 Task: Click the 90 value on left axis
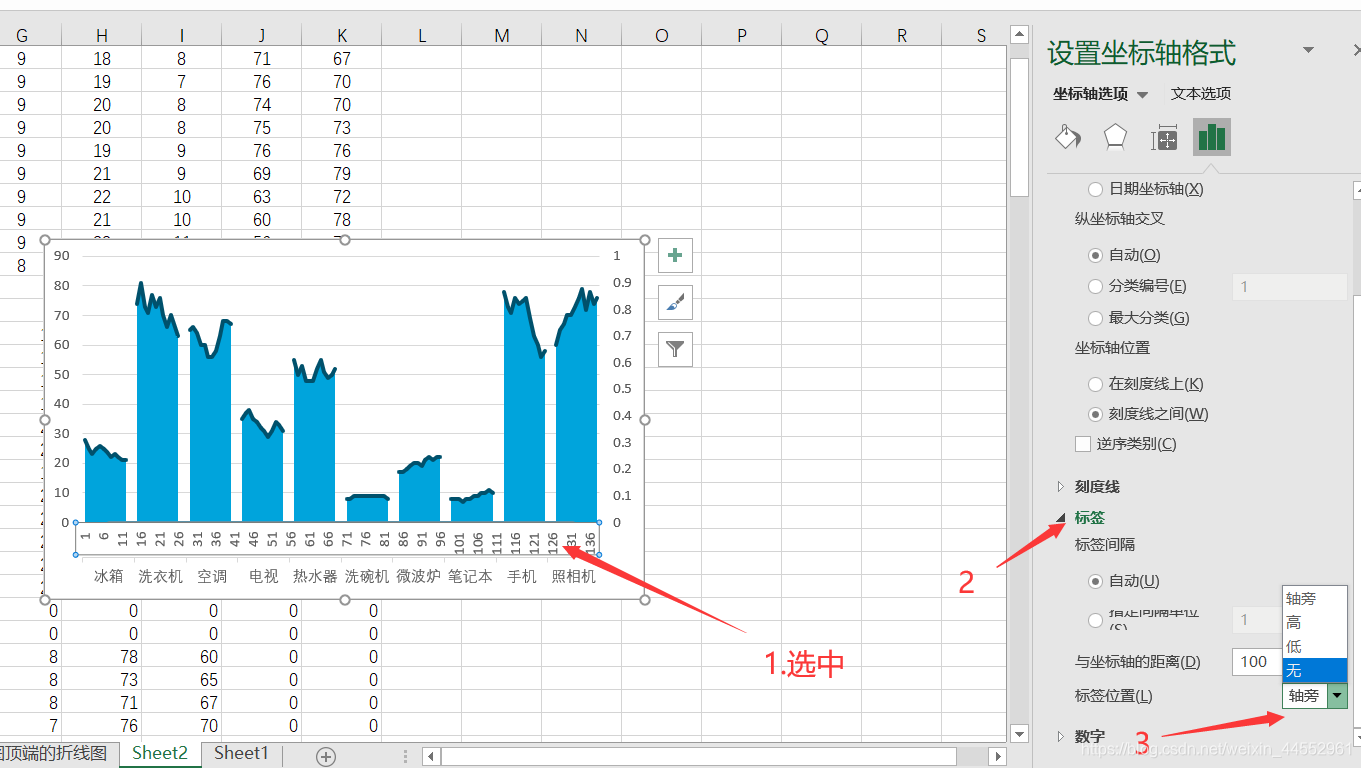coord(62,256)
